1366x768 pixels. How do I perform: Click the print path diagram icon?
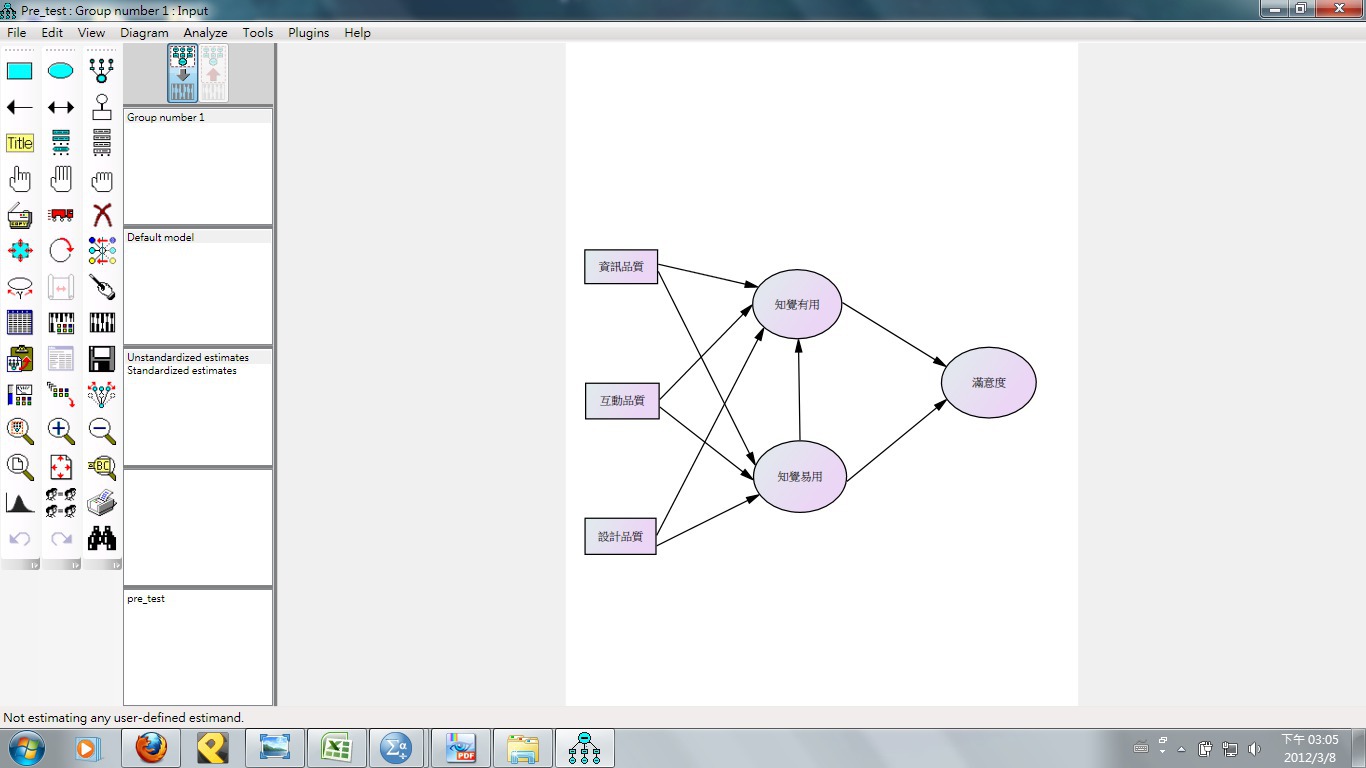[x=102, y=503]
